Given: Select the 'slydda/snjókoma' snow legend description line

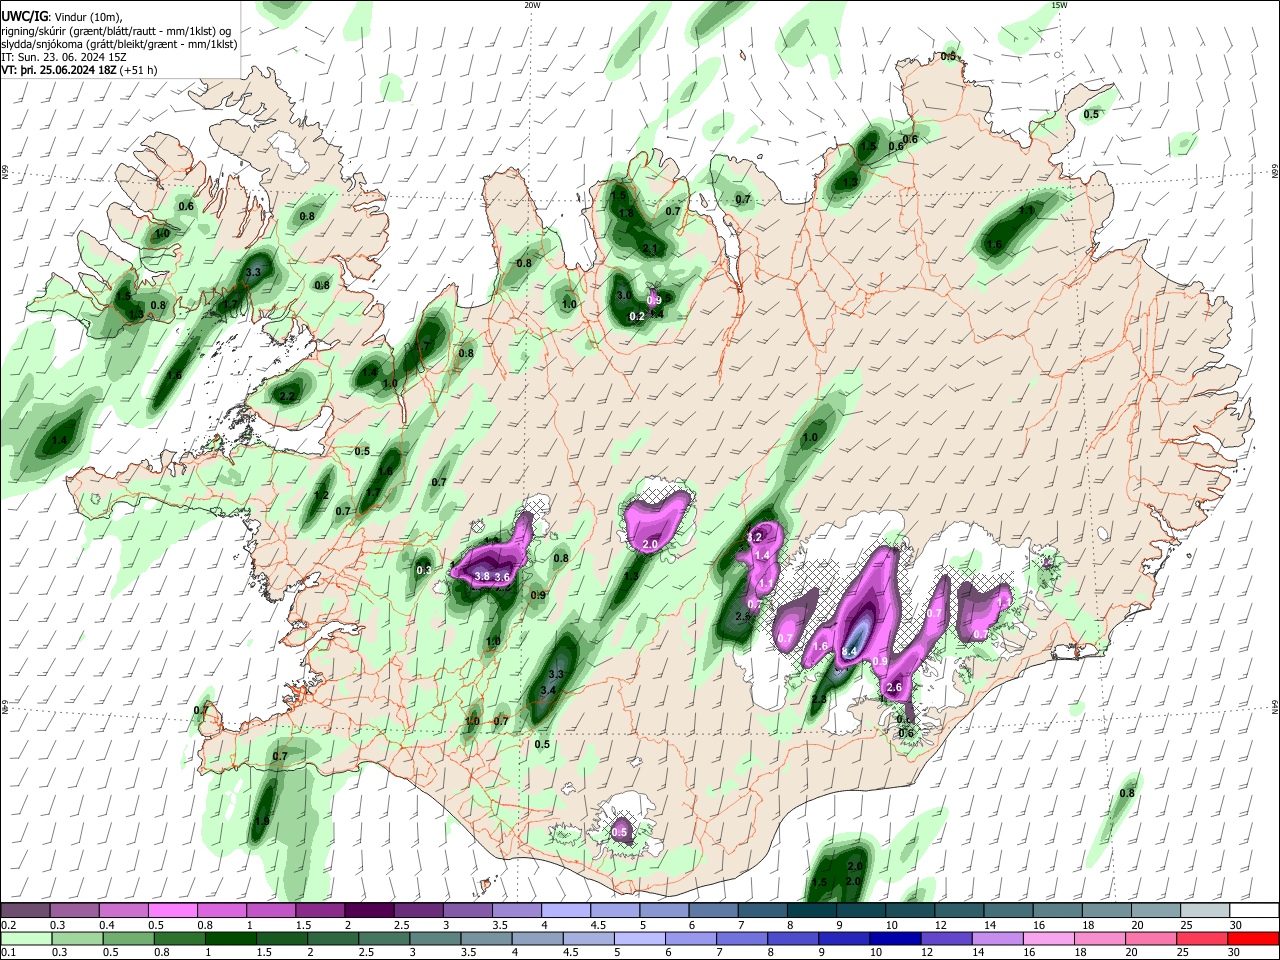Looking at the screenshot, I should coord(119,44).
